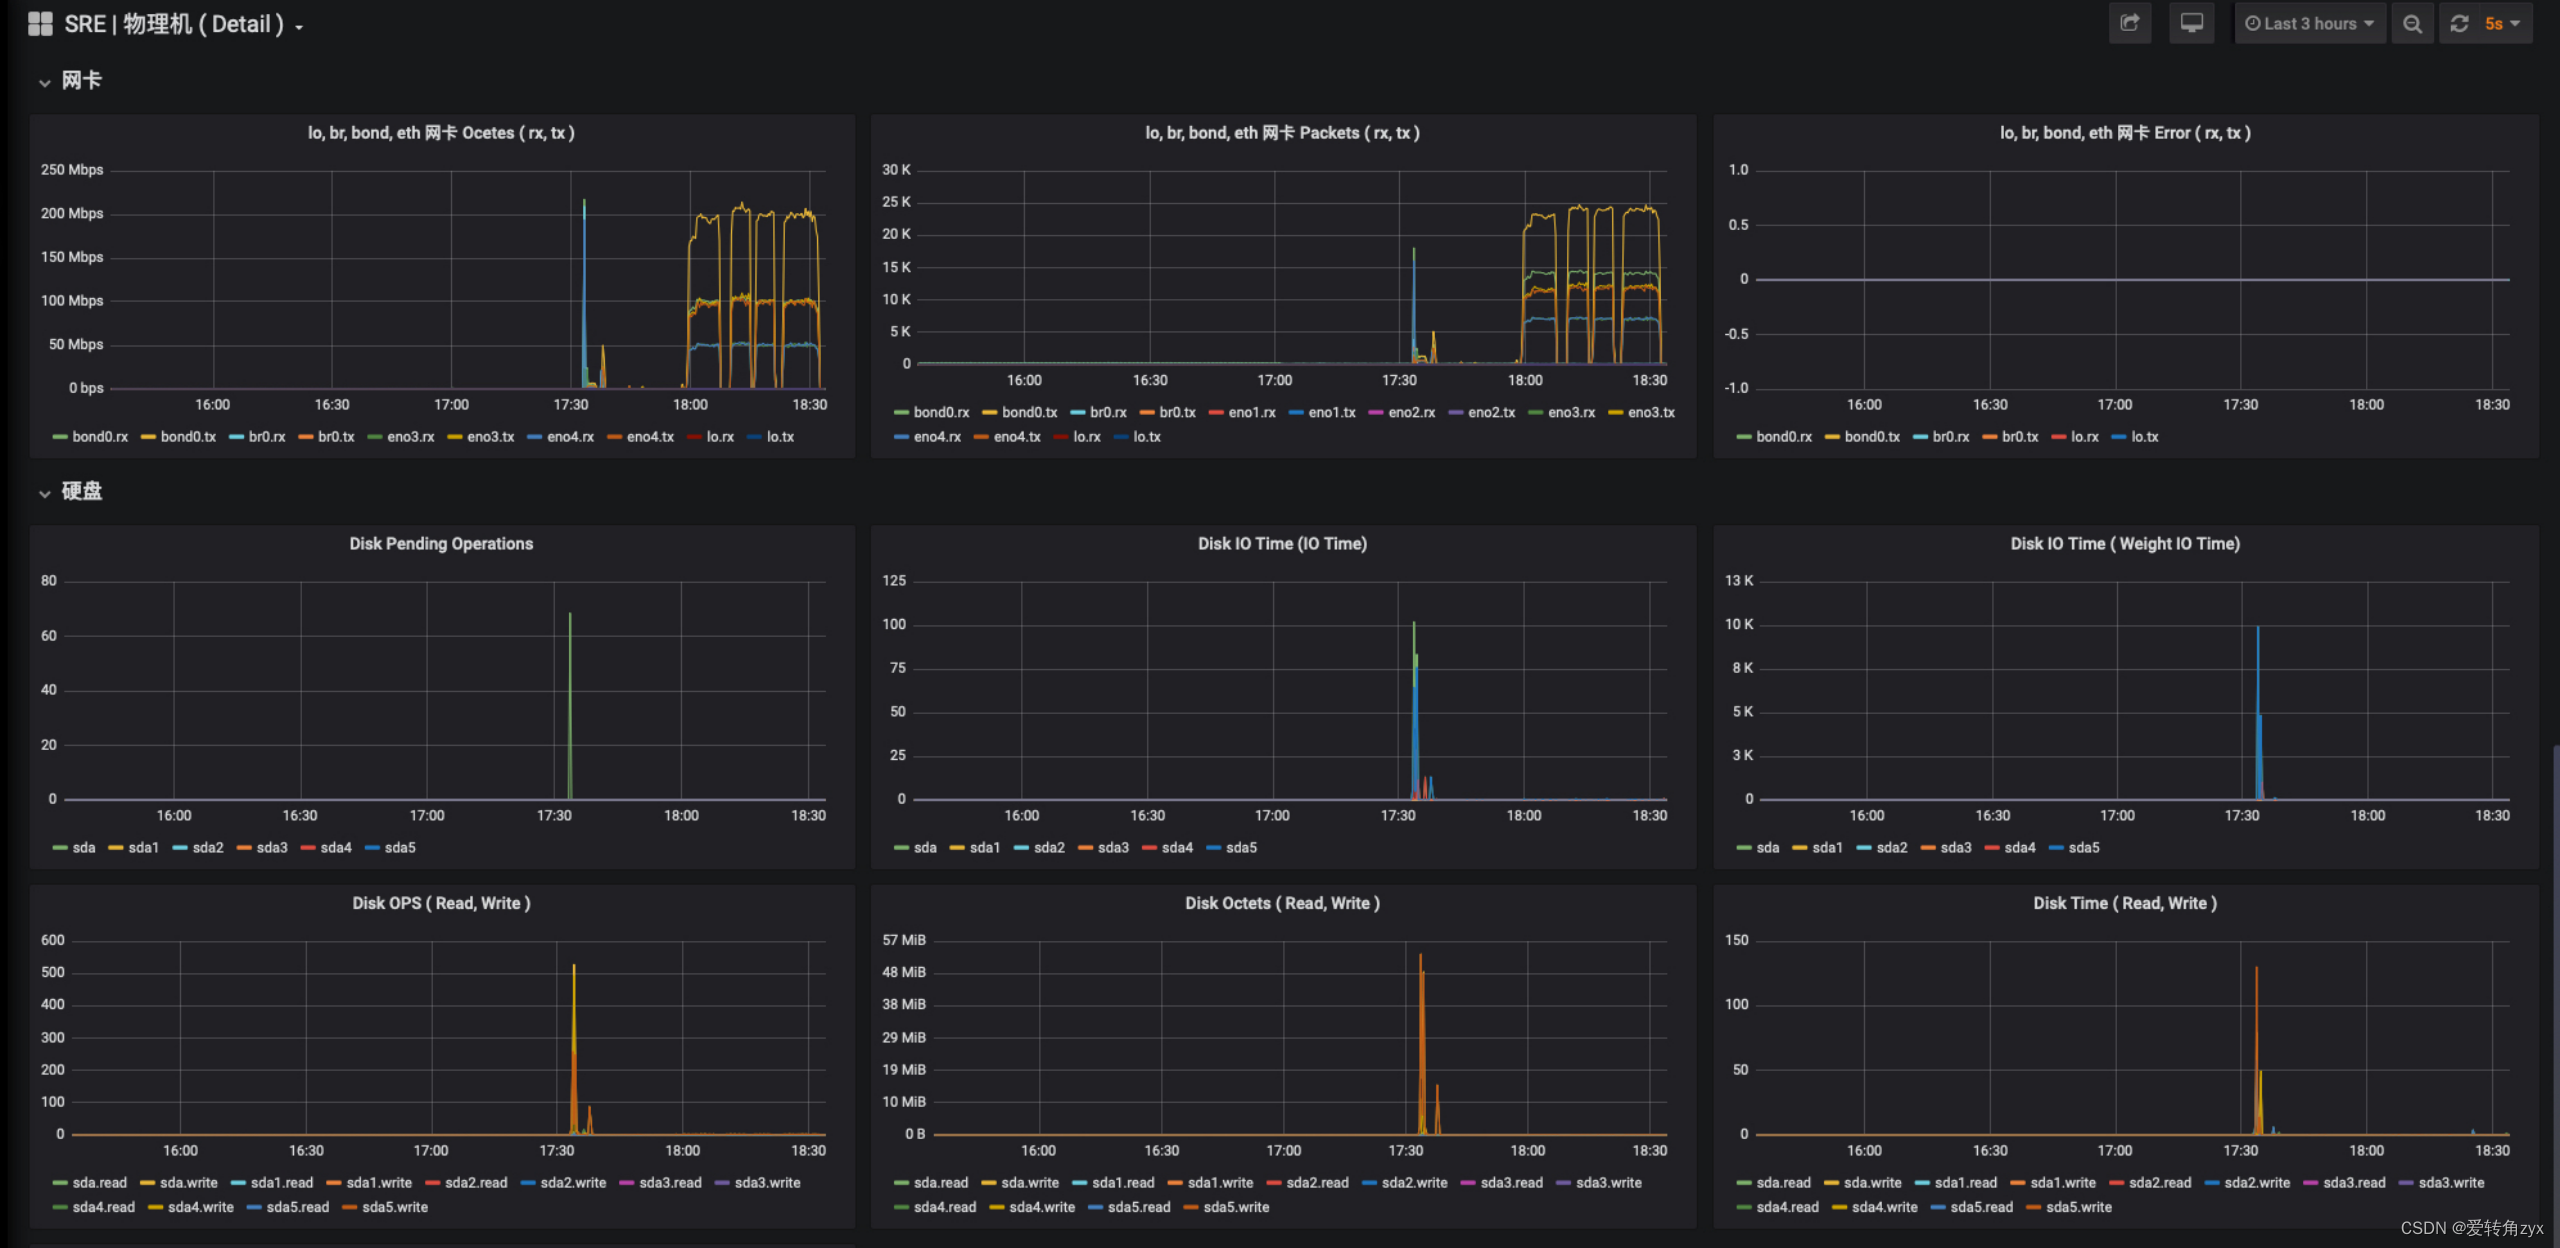Click the refresh dashboard icon
This screenshot has height=1248, width=2560.
[2459, 24]
